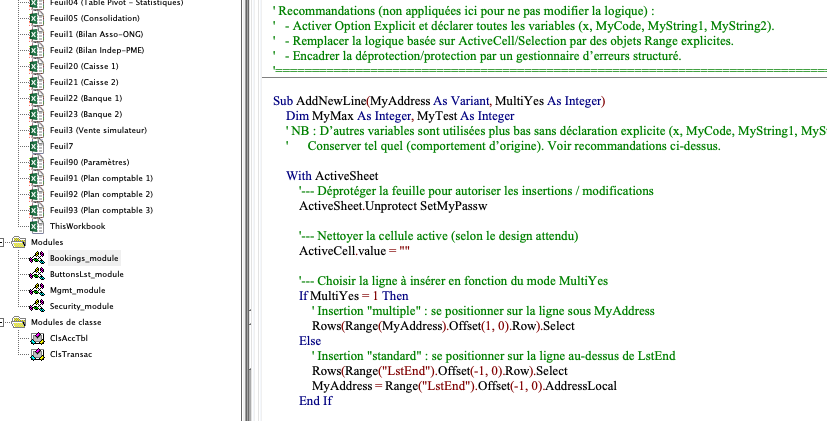Click the ClsTransac class module icon
This screenshot has height=421, width=827.
[x=38, y=354]
